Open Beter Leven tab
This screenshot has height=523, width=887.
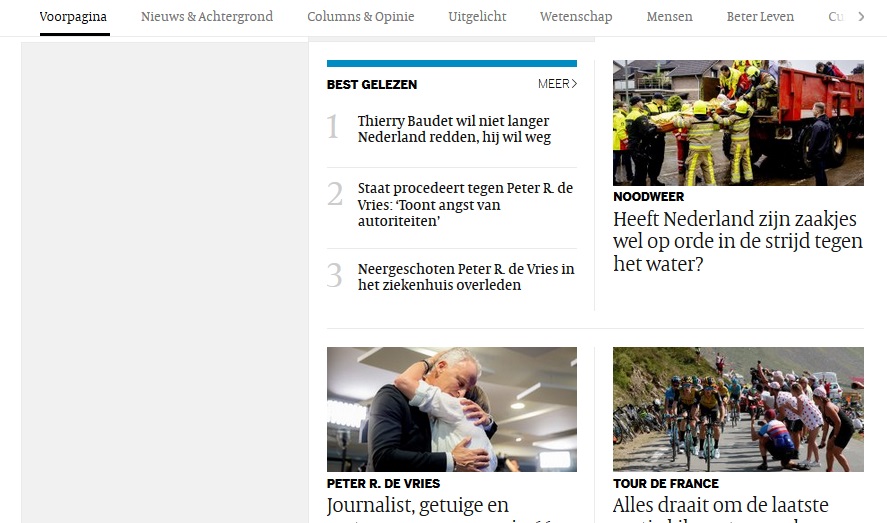760,17
